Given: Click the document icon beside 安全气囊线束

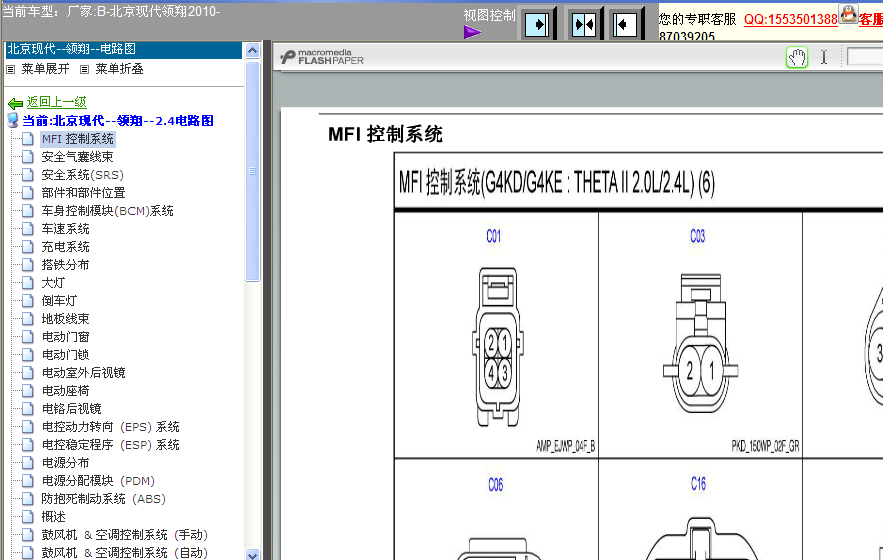Looking at the screenshot, I should [28, 157].
